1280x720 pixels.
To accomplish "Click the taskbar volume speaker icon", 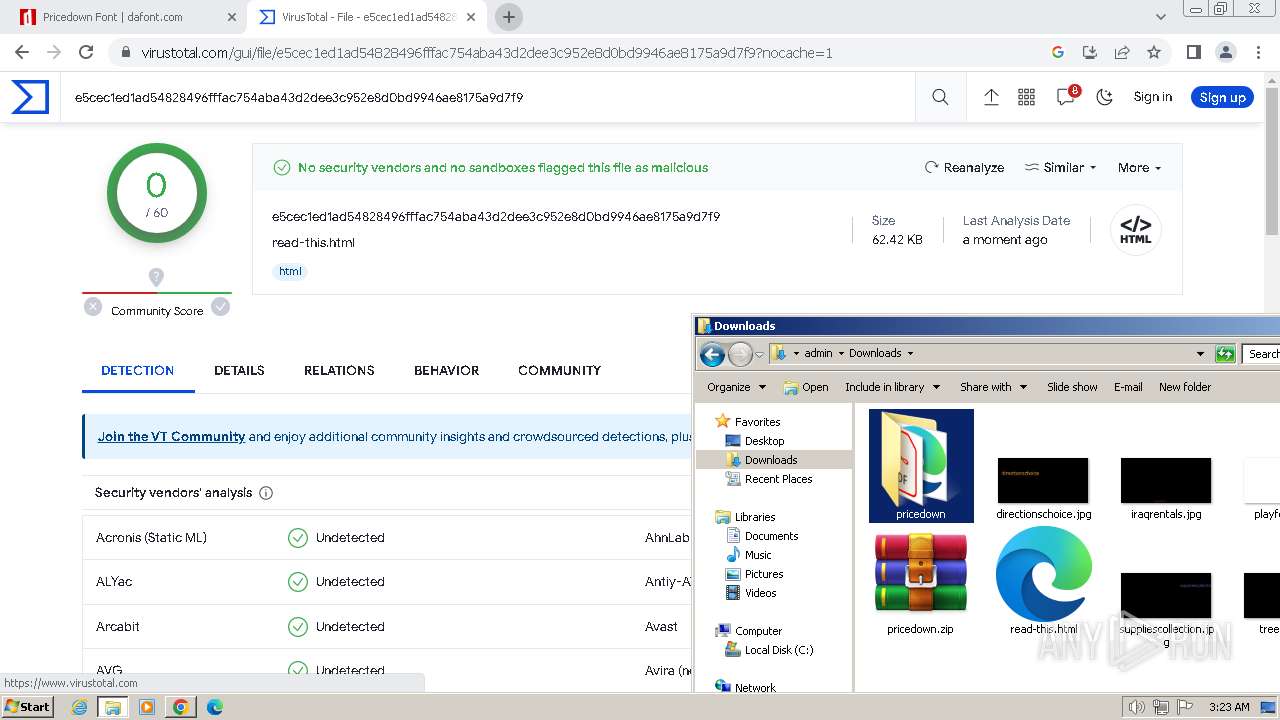I will pyautogui.click(x=1137, y=707).
